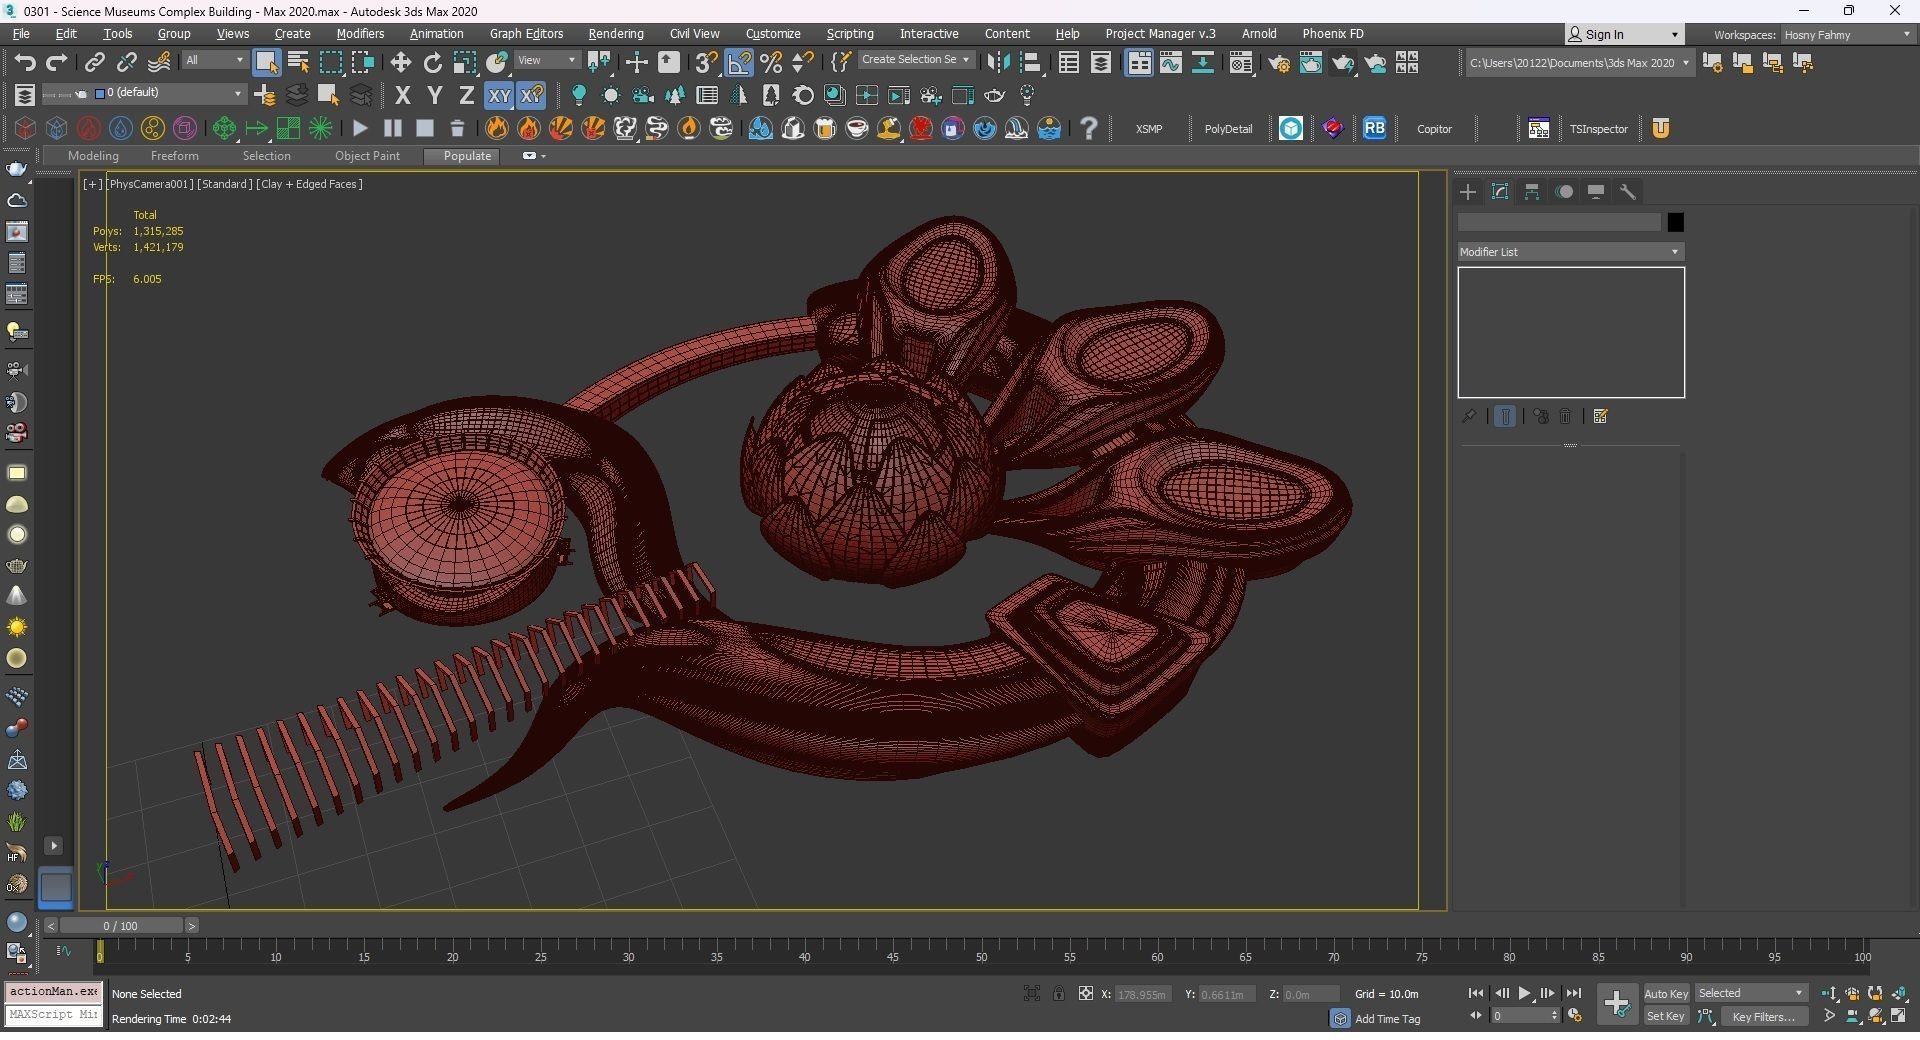Expand the Modifier List dropdown
Viewport: 1920px width, 1040px height.
point(1570,252)
